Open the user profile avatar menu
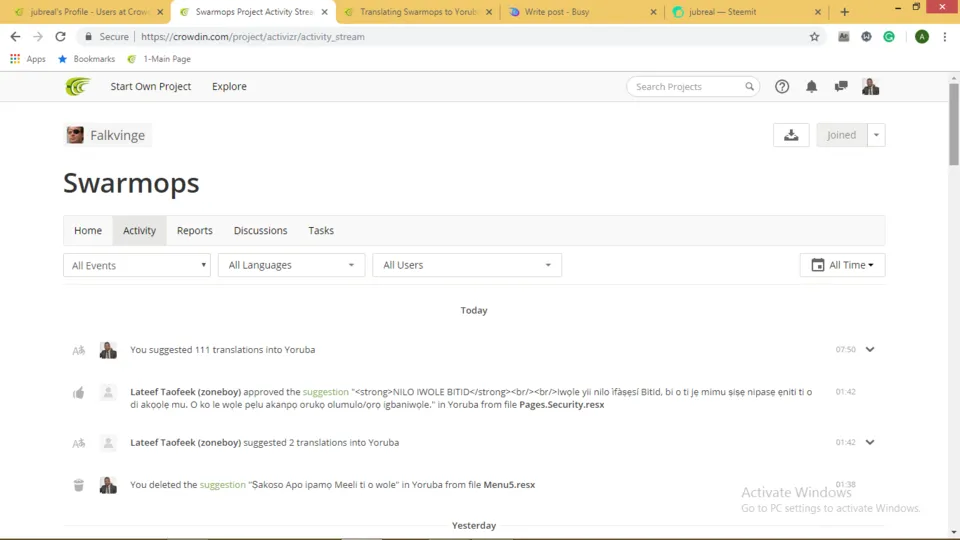This screenshot has height=540, width=960. click(870, 86)
